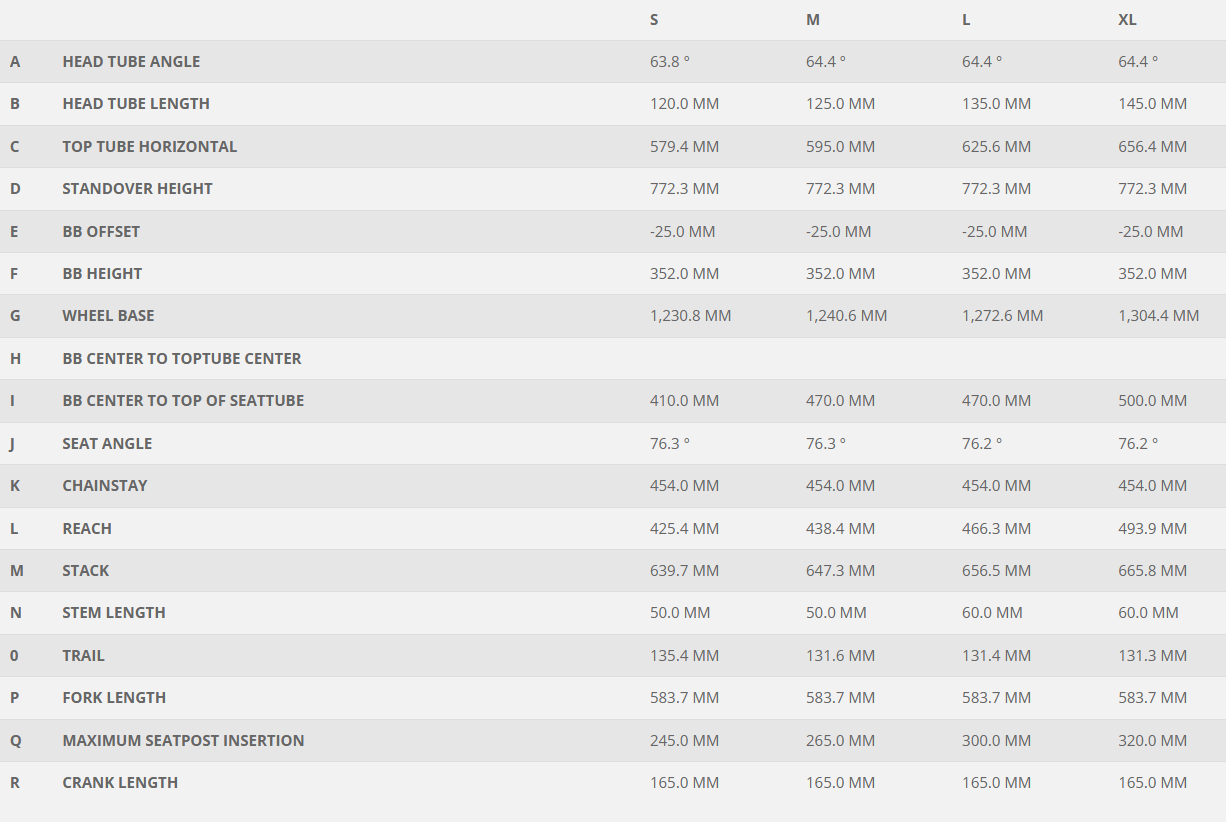Select the BB CENTER TO TOPTUBE CENTER label
Viewport: 1226px width, 822px height.
(x=182, y=359)
